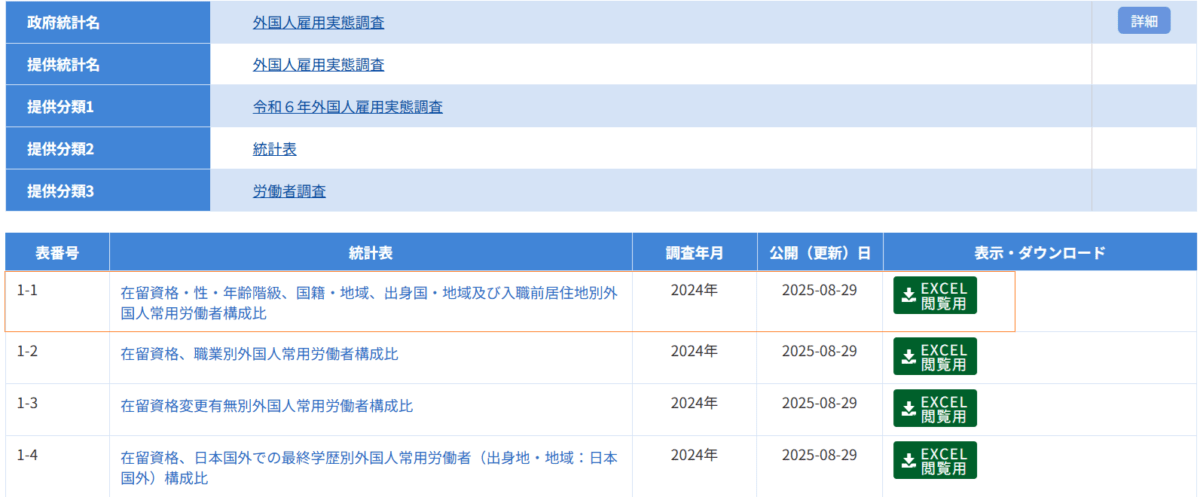Click the 詳細 button

pos(1143,21)
